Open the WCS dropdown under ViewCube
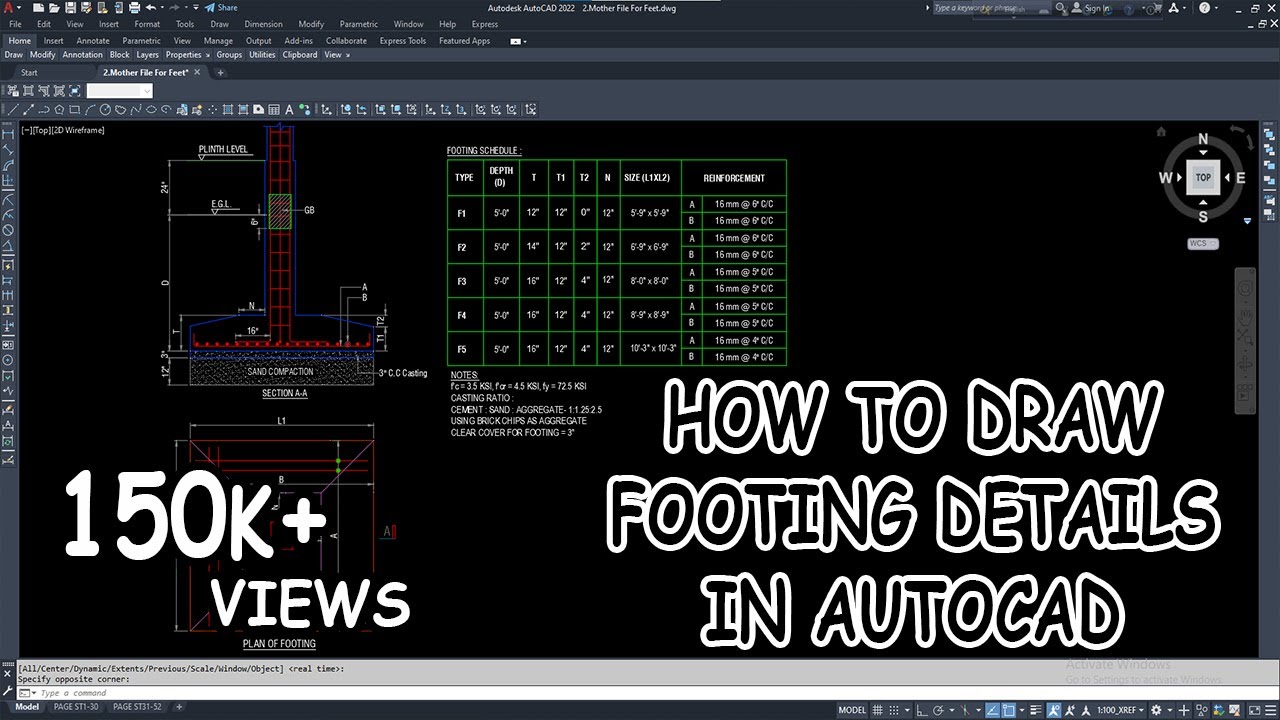Screen dimensions: 1280x720 click(1203, 243)
